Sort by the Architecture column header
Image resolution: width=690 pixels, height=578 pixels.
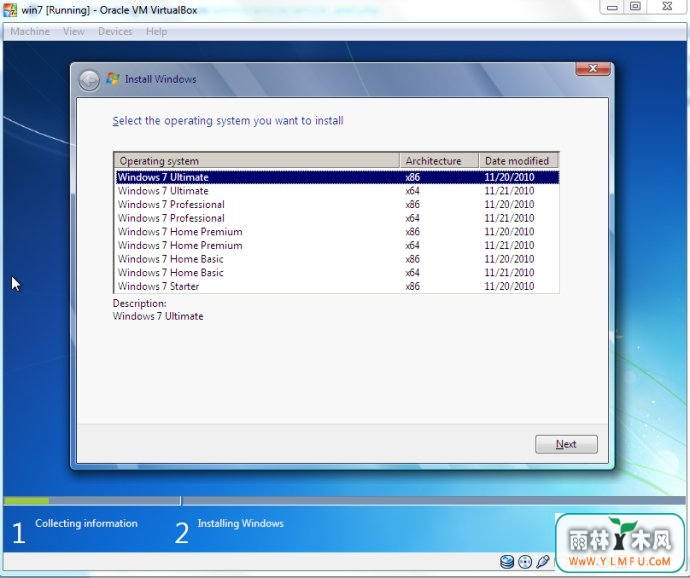click(439, 161)
